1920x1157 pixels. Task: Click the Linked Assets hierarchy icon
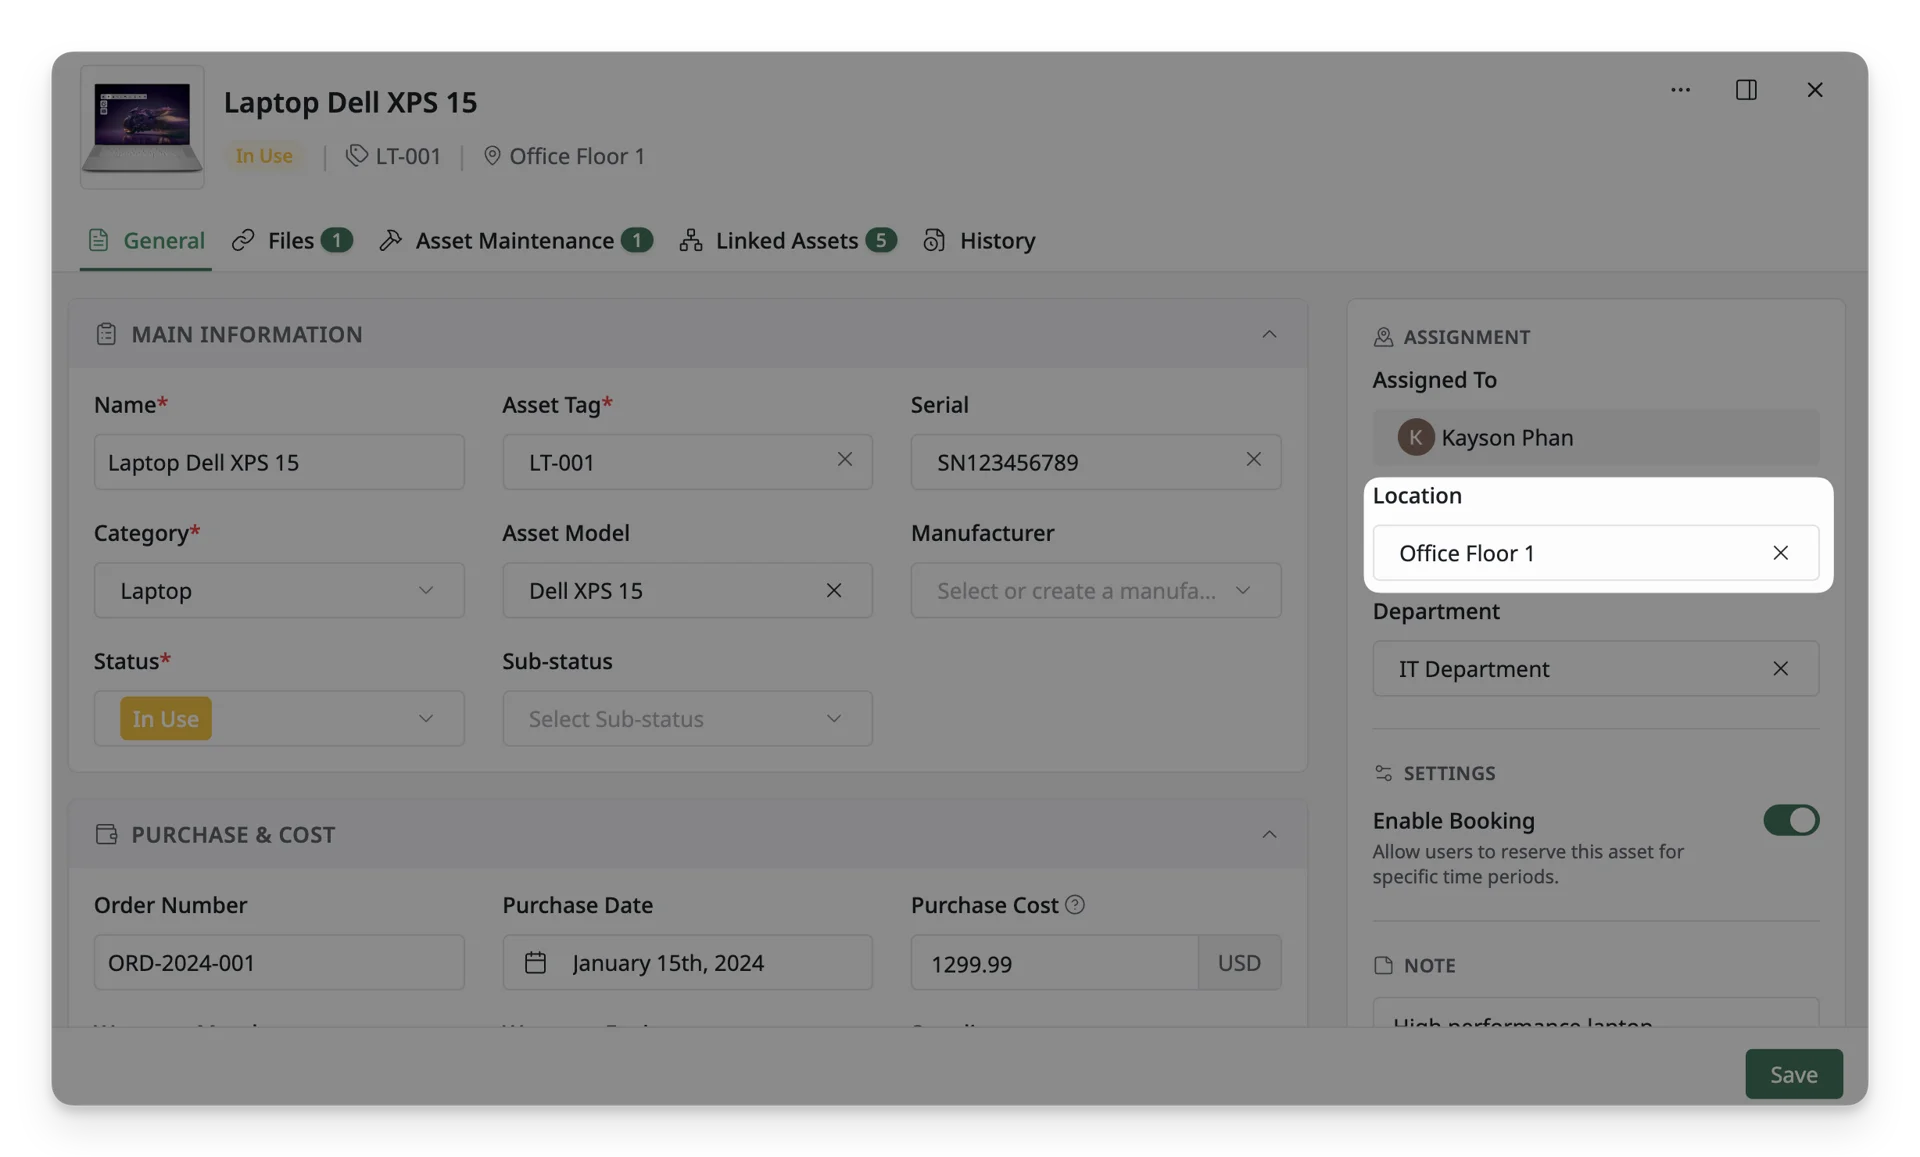click(x=690, y=240)
